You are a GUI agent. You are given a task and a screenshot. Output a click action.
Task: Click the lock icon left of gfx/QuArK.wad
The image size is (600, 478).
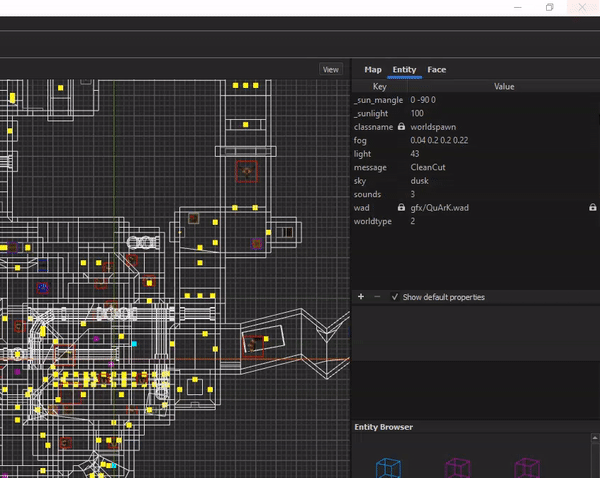coord(401,207)
